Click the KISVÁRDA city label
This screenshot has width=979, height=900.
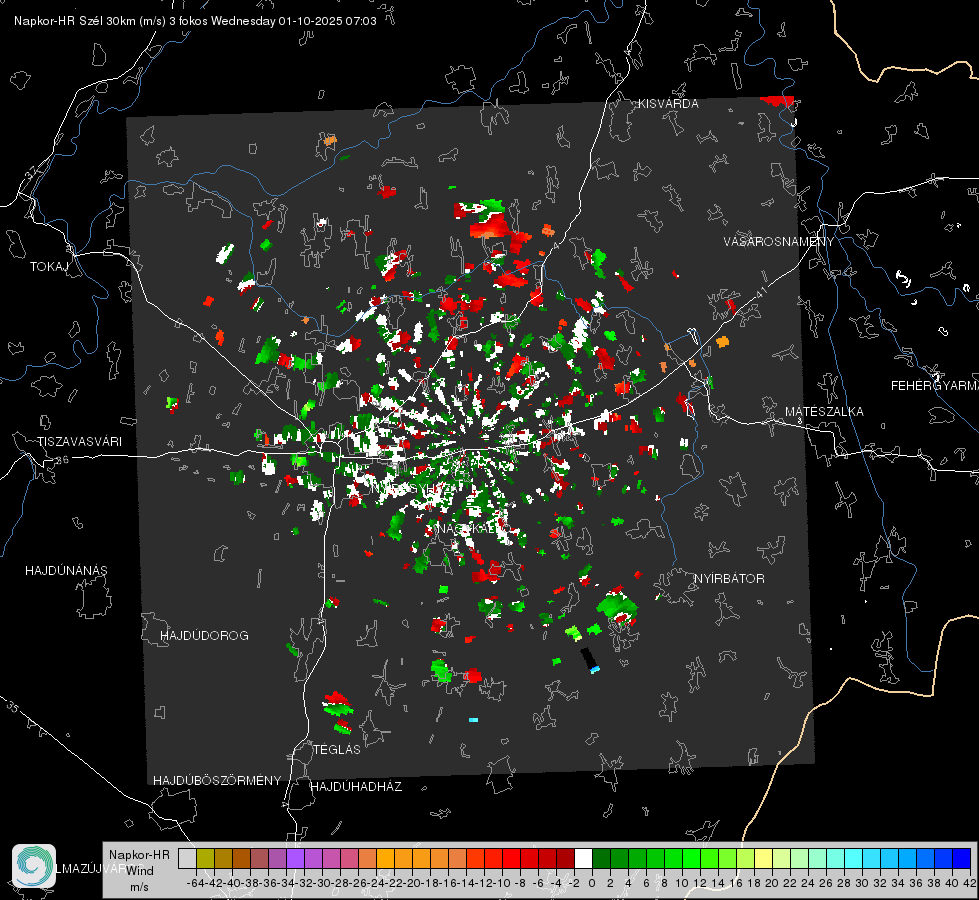point(669,103)
